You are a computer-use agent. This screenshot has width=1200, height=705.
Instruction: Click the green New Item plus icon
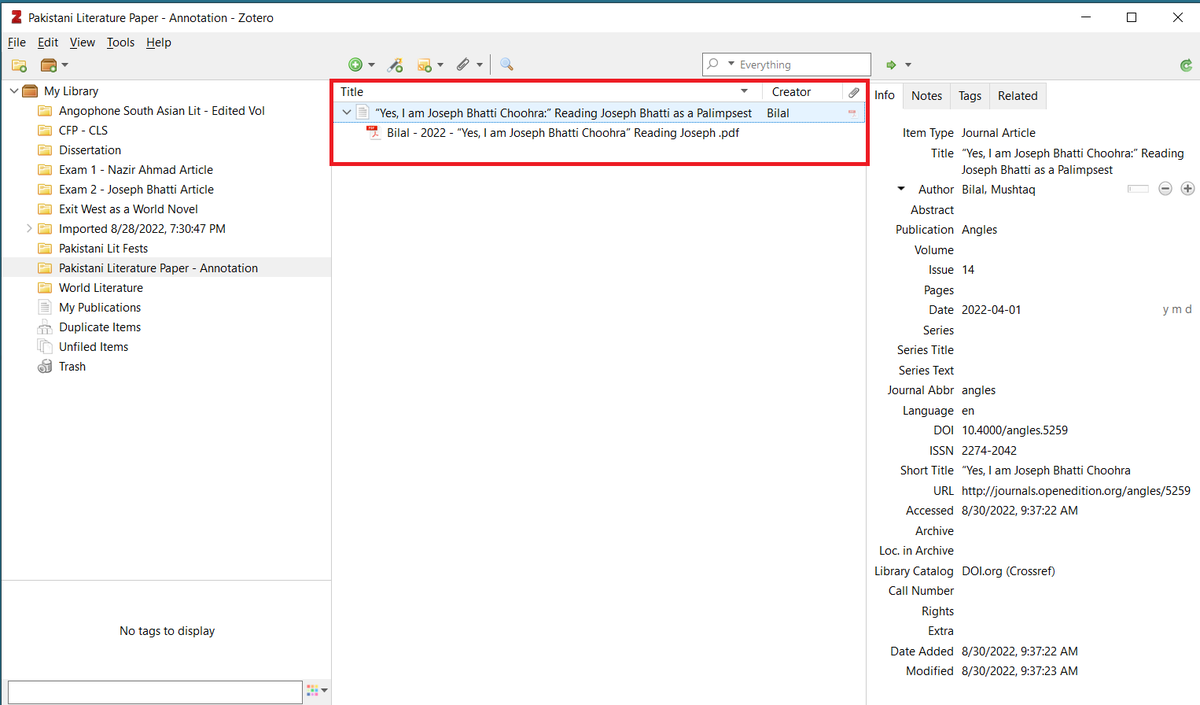pyautogui.click(x=355, y=65)
